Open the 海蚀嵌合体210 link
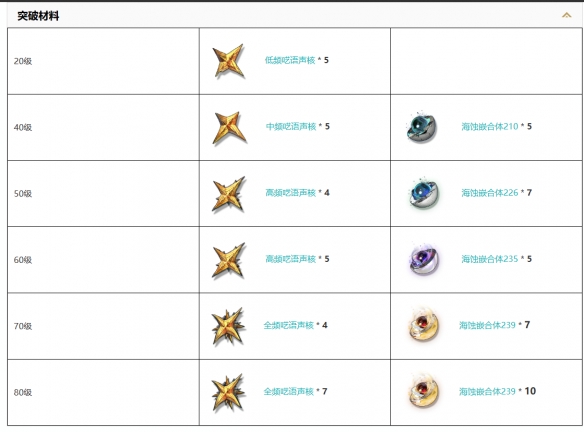 click(x=490, y=126)
